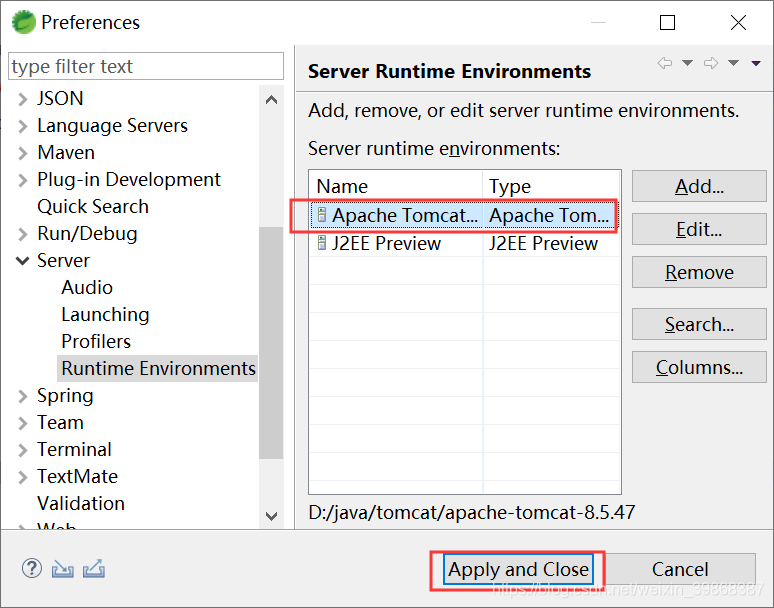Click the Cancel button

pos(680,570)
